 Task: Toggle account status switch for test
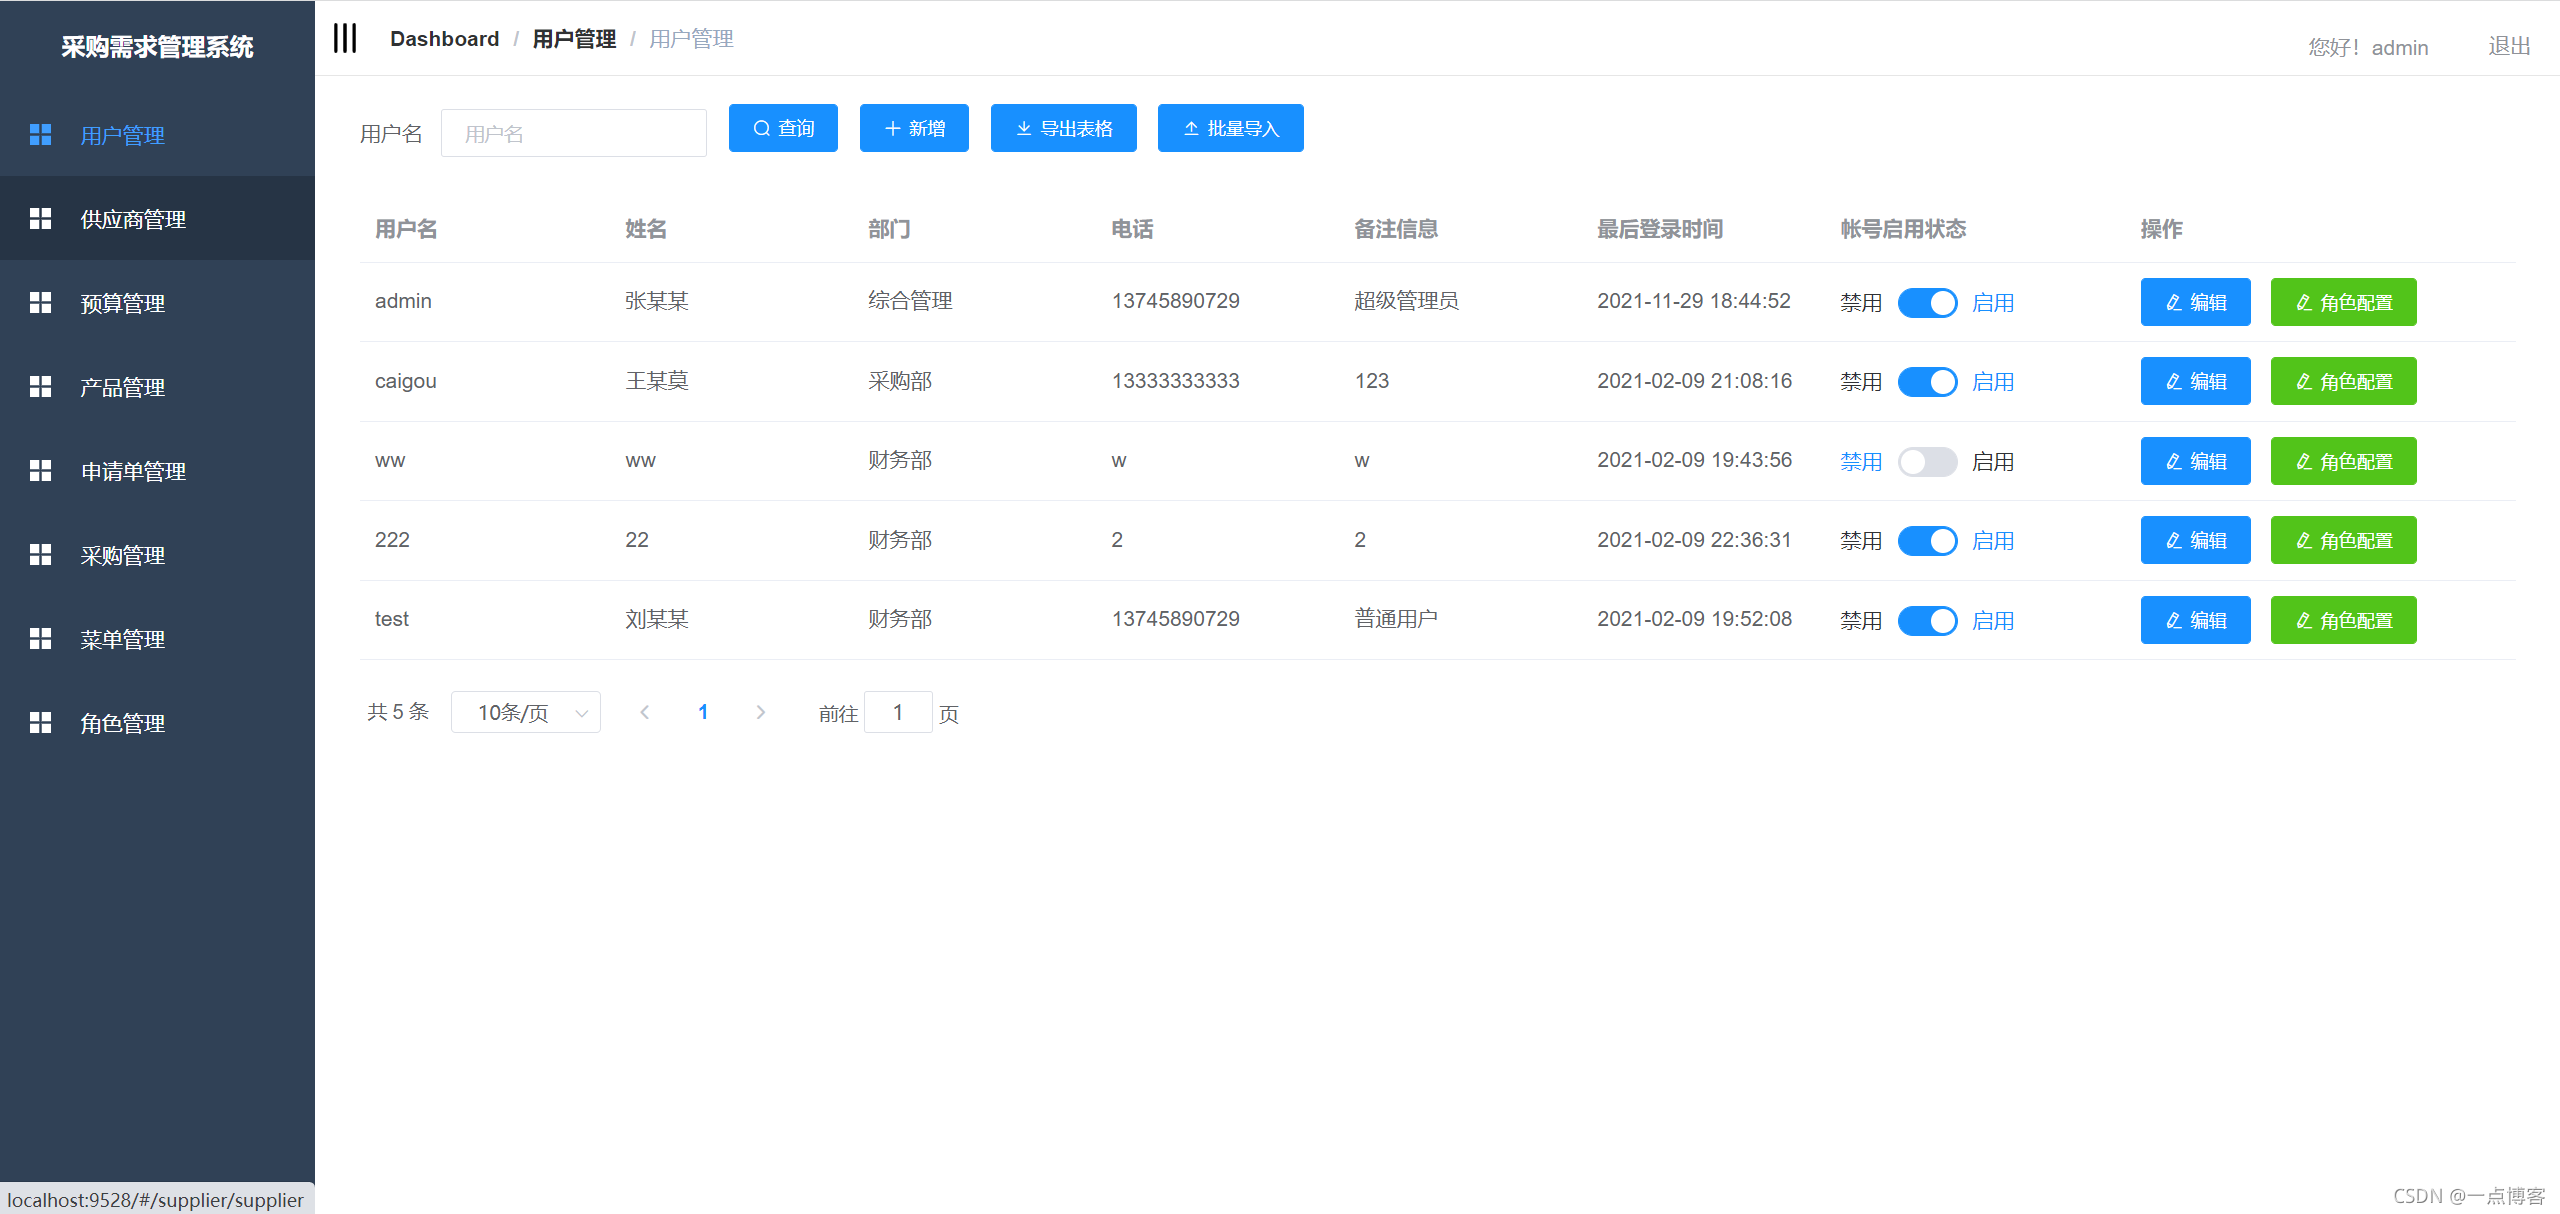[x=1927, y=620]
